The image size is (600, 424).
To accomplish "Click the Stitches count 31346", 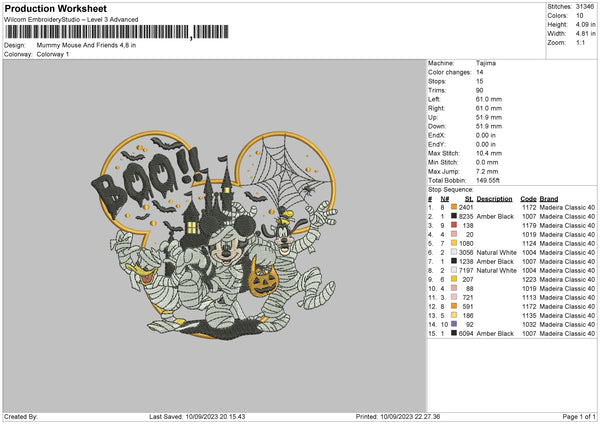I will click(585, 7).
